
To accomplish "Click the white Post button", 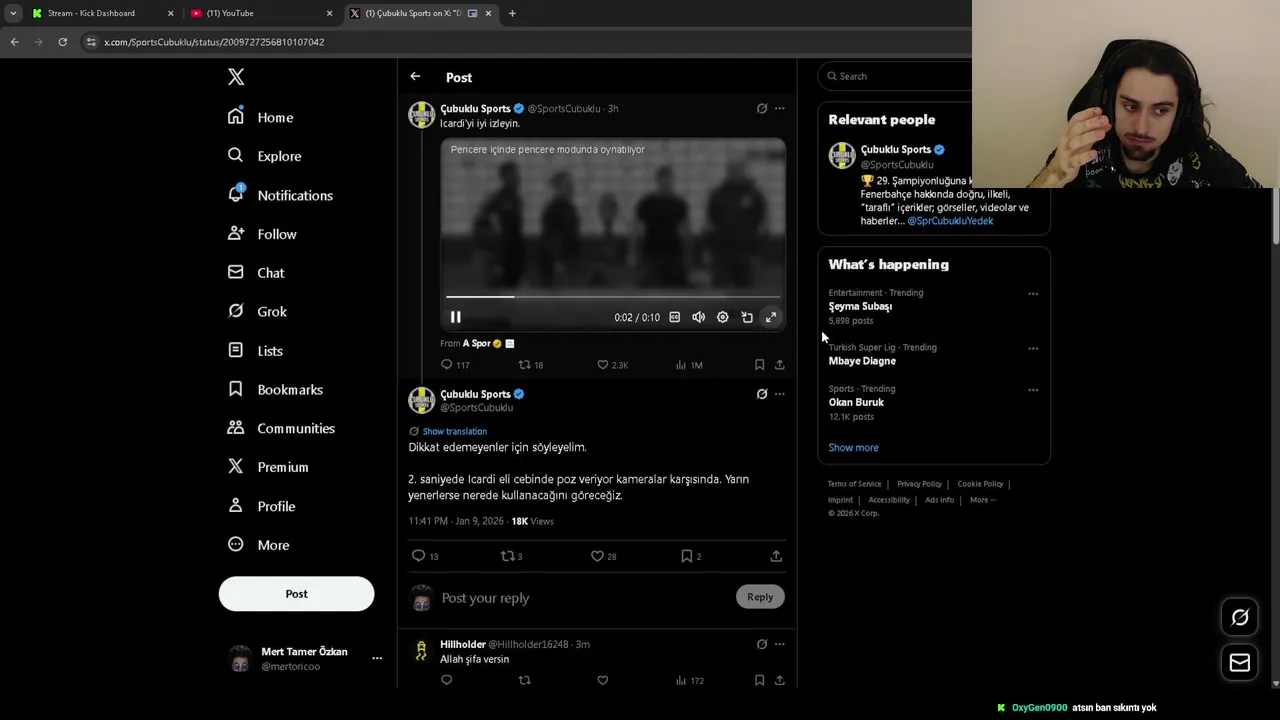I will tap(296, 594).
